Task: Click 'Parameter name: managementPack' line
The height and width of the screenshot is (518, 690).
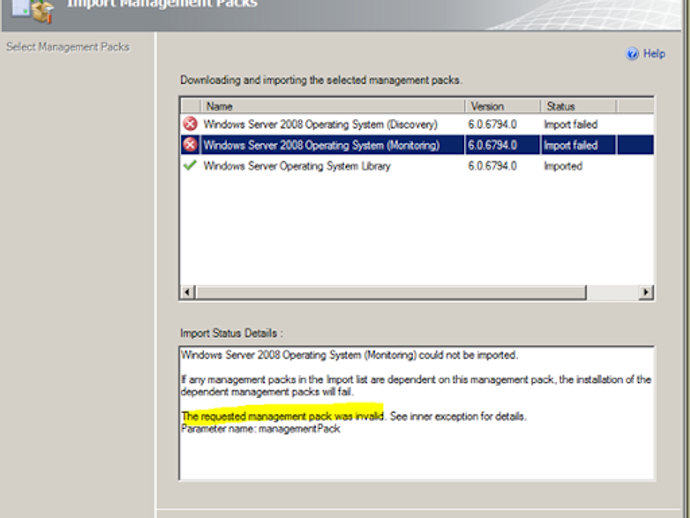Action: pyautogui.click(x=261, y=429)
